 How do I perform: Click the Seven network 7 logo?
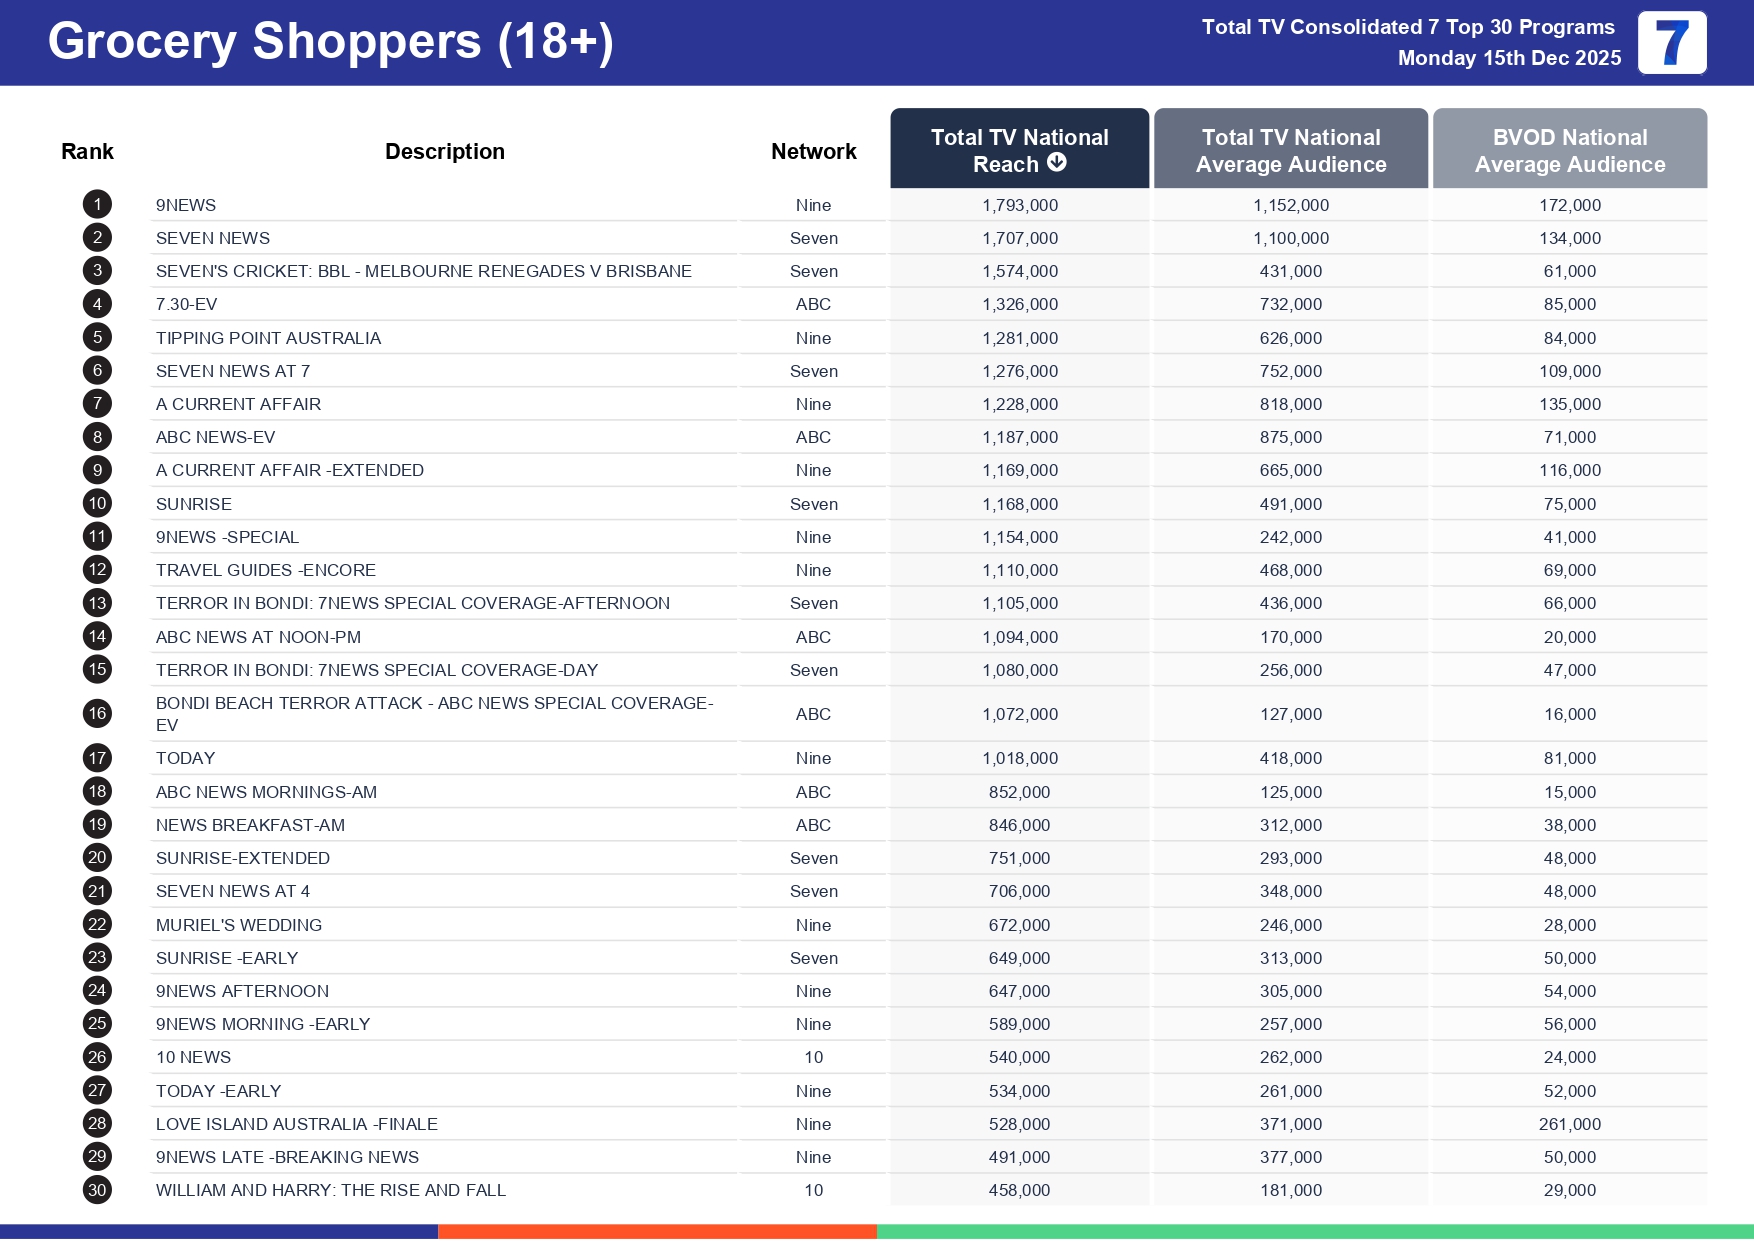[x=1671, y=43]
